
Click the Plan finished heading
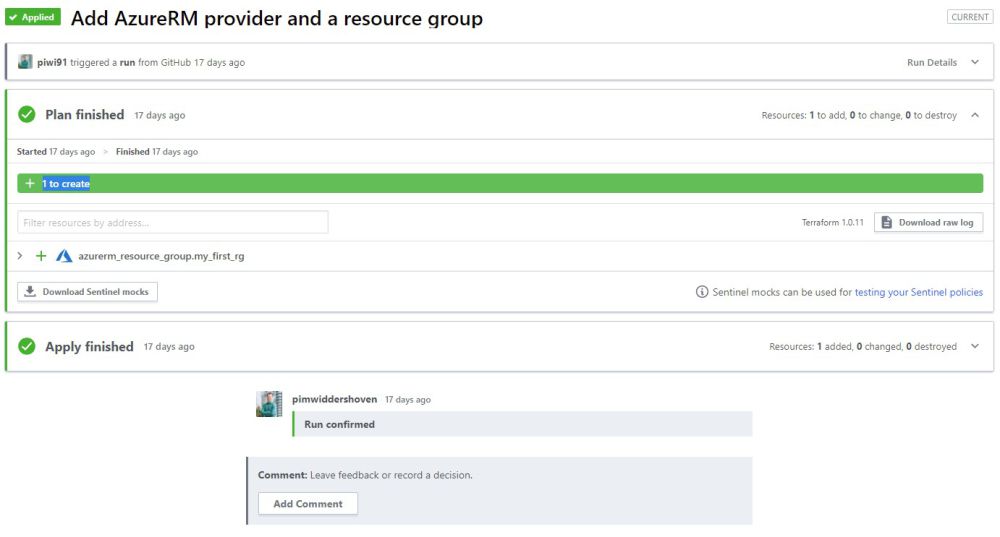point(85,115)
